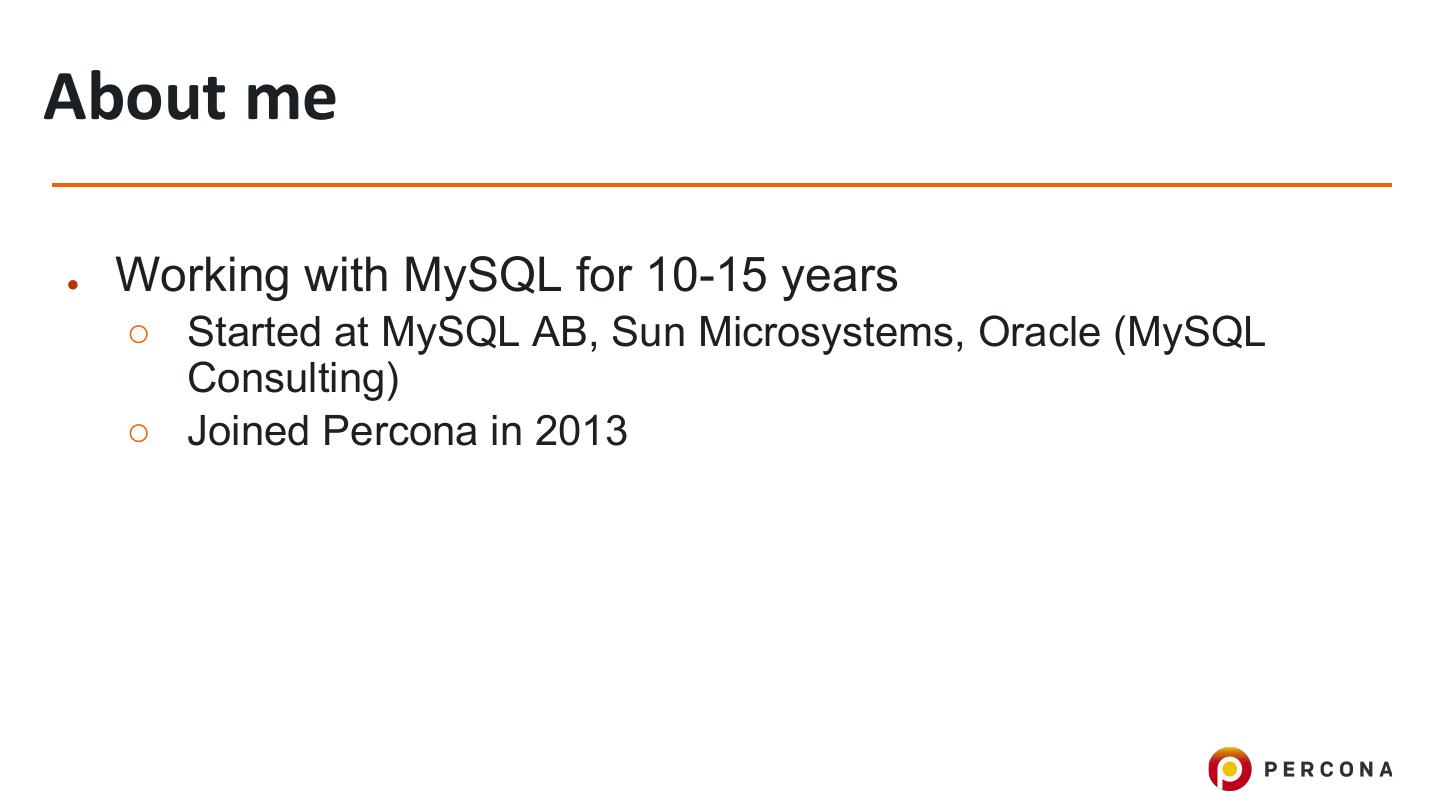Select the "About me" slide title
The width and height of the screenshot is (1440, 810).
(190, 97)
